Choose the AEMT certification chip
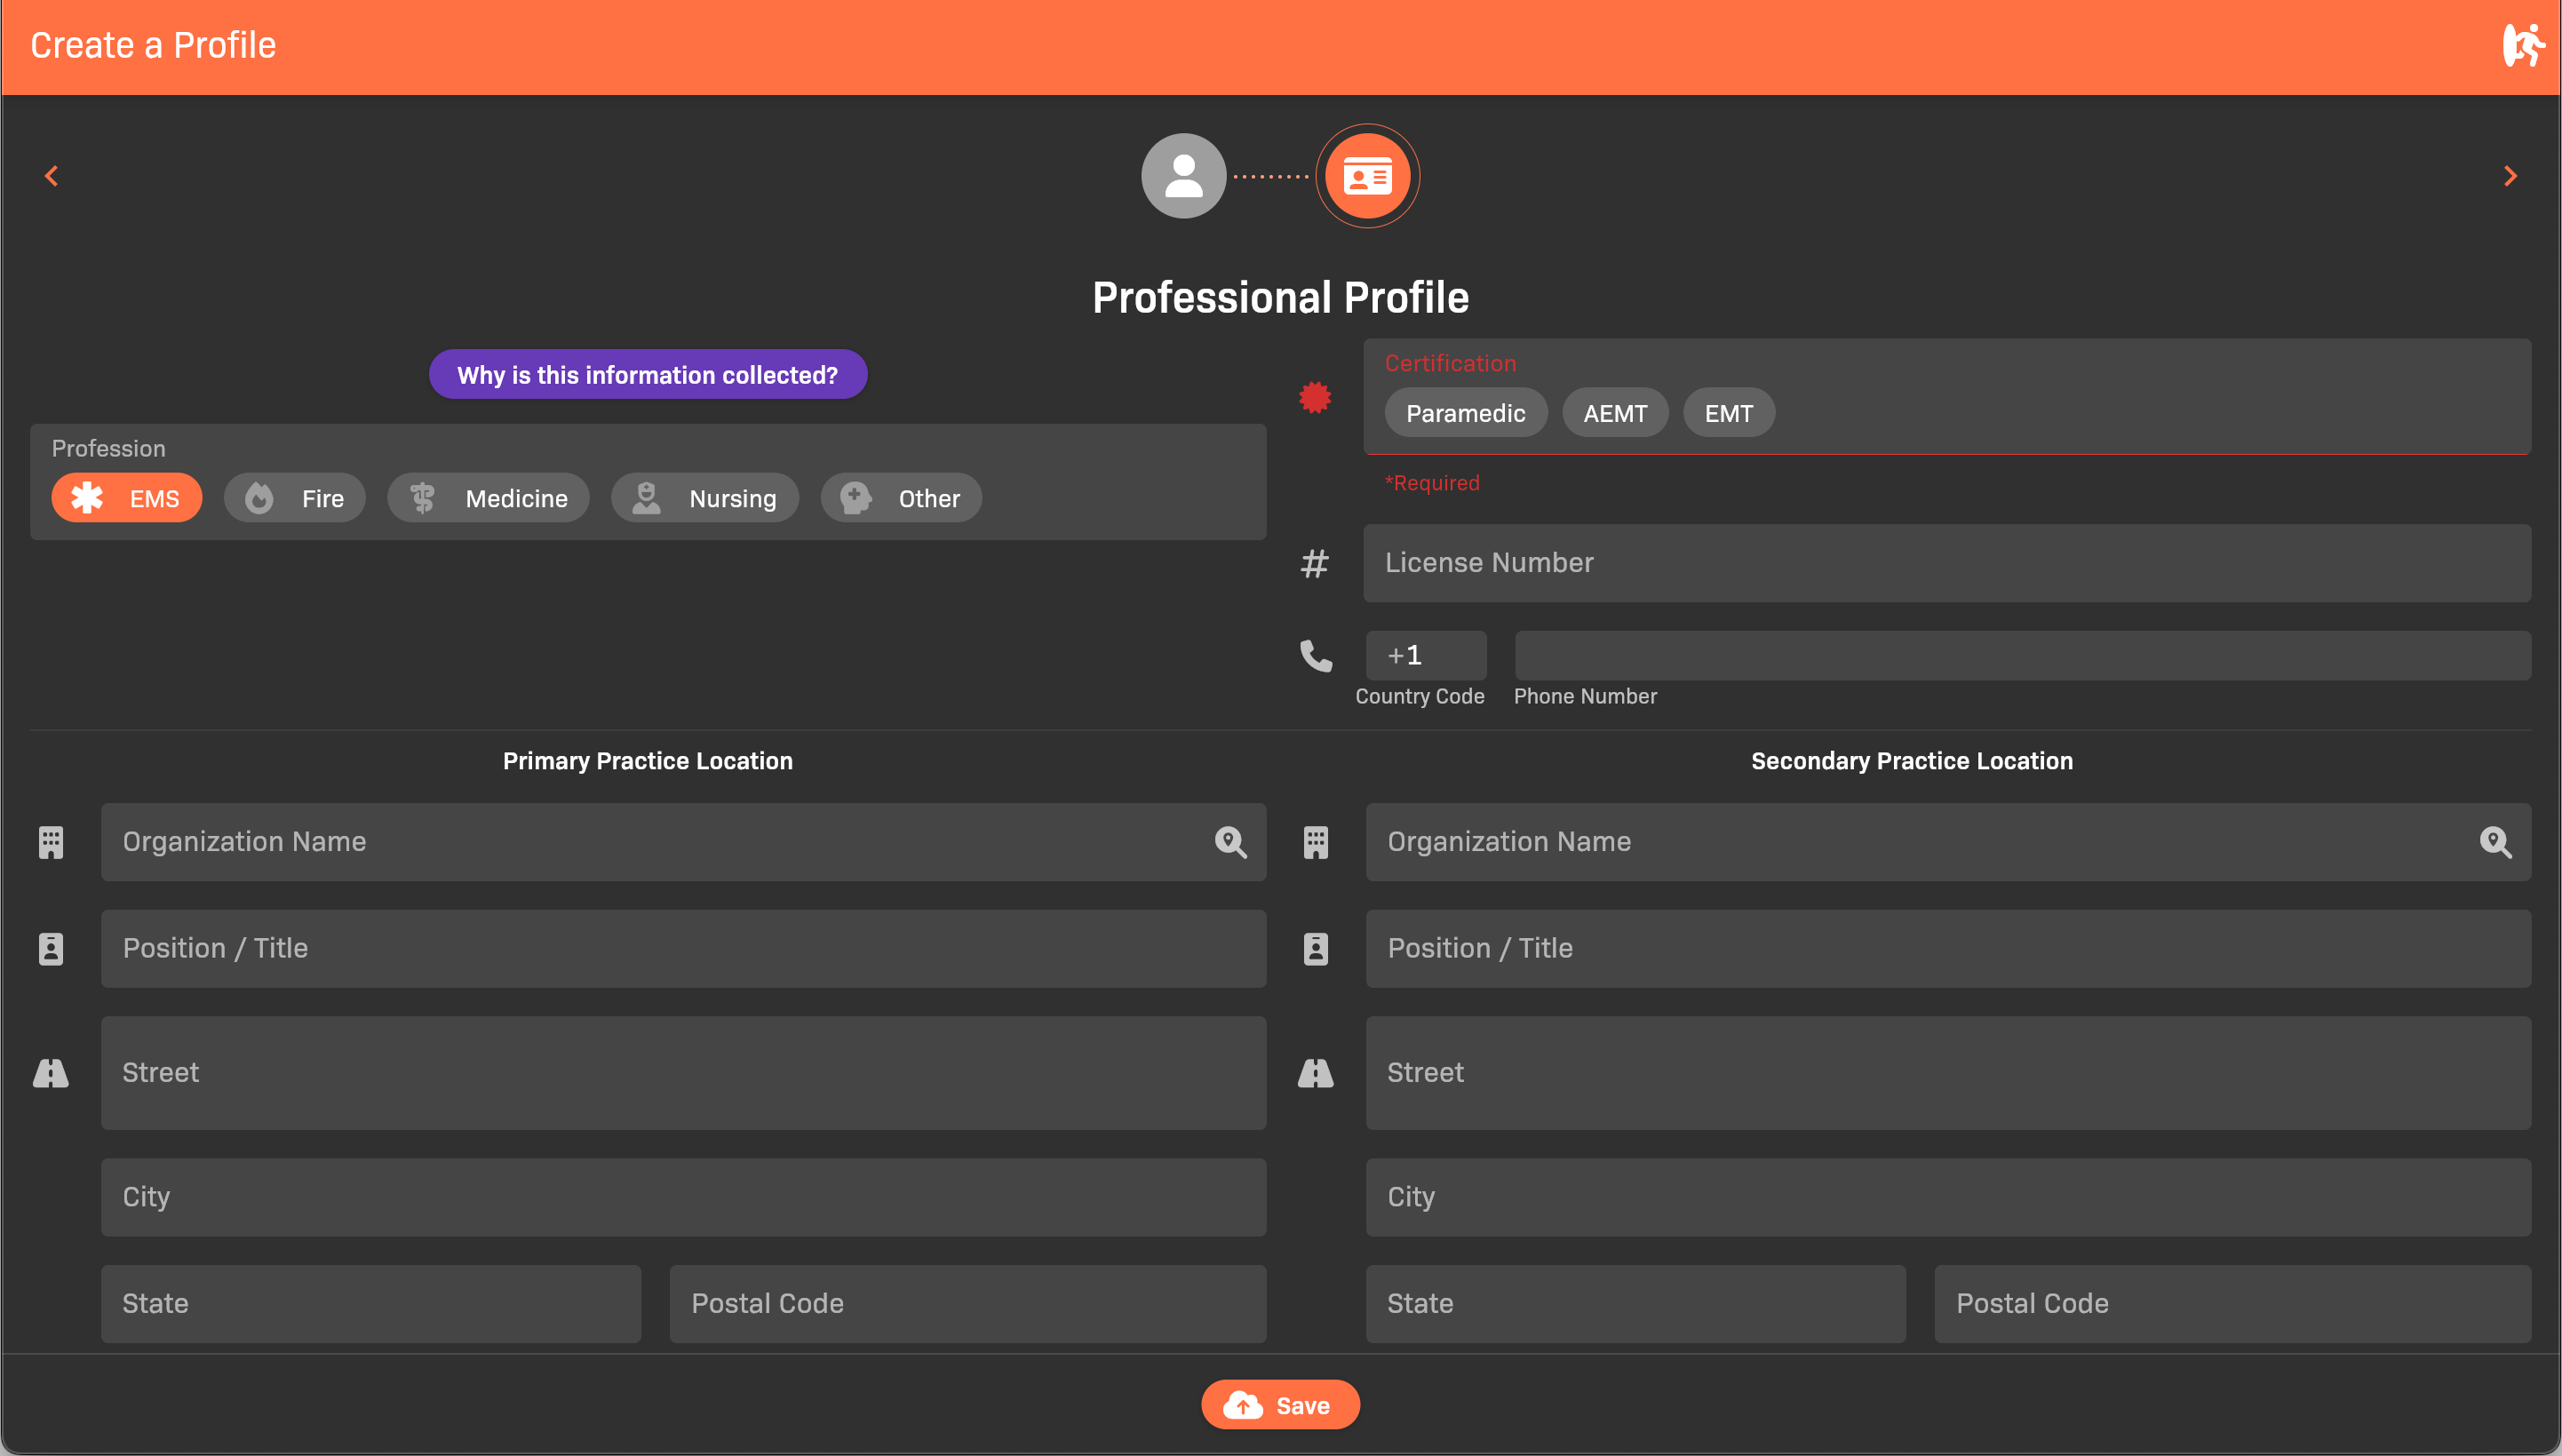Screen dimensions: 2562x1456 pos(1614,413)
